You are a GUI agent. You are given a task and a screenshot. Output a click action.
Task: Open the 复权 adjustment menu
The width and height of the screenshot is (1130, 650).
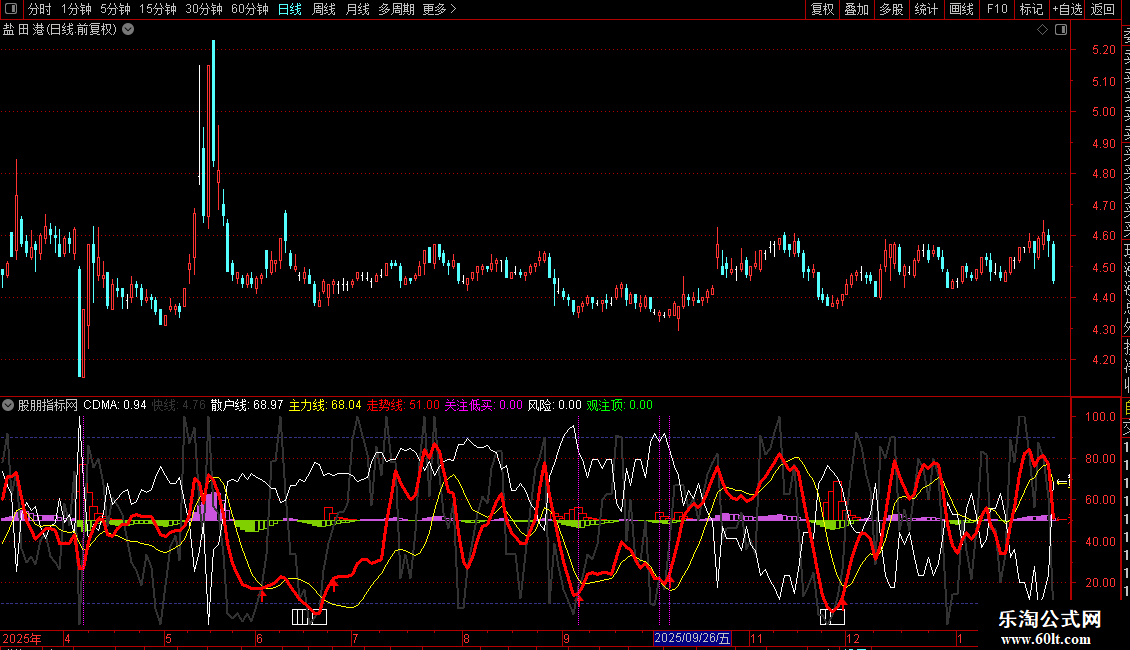[x=822, y=10]
